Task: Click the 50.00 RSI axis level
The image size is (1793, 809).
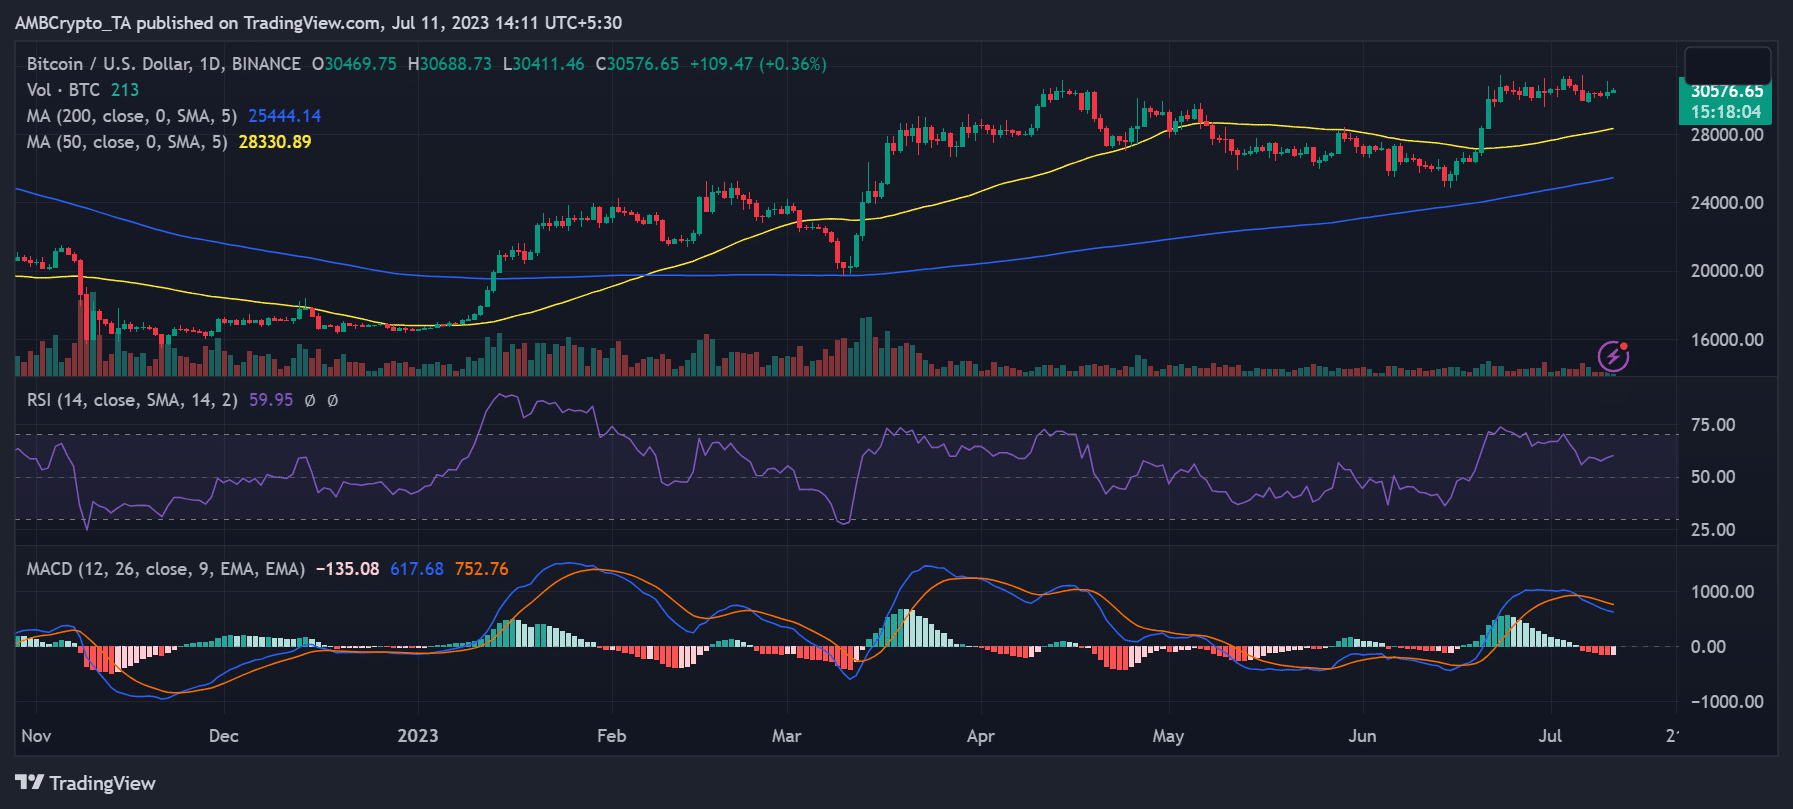Action: click(x=1713, y=477)
